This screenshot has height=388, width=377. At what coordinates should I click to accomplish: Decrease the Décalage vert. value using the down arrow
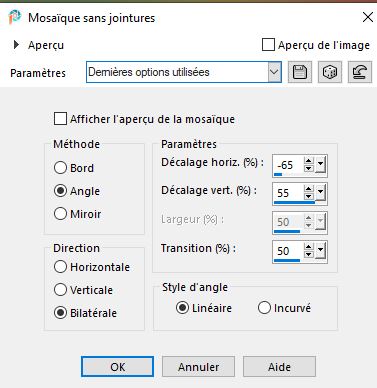tap(309, 197)
